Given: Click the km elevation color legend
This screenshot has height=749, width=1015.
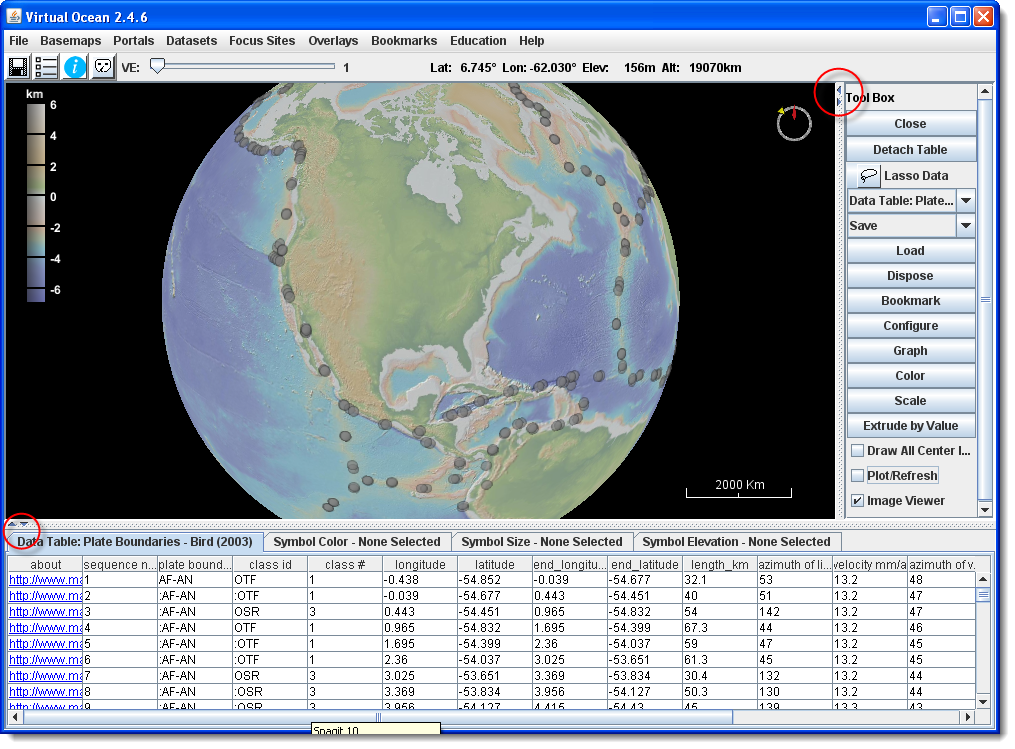Looking at the screenshot, I should [35, 200].
